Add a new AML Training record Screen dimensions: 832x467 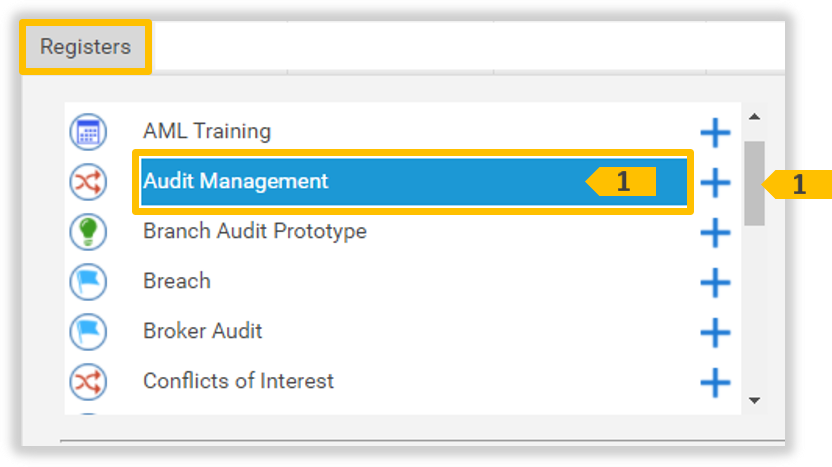pos(715,132)
